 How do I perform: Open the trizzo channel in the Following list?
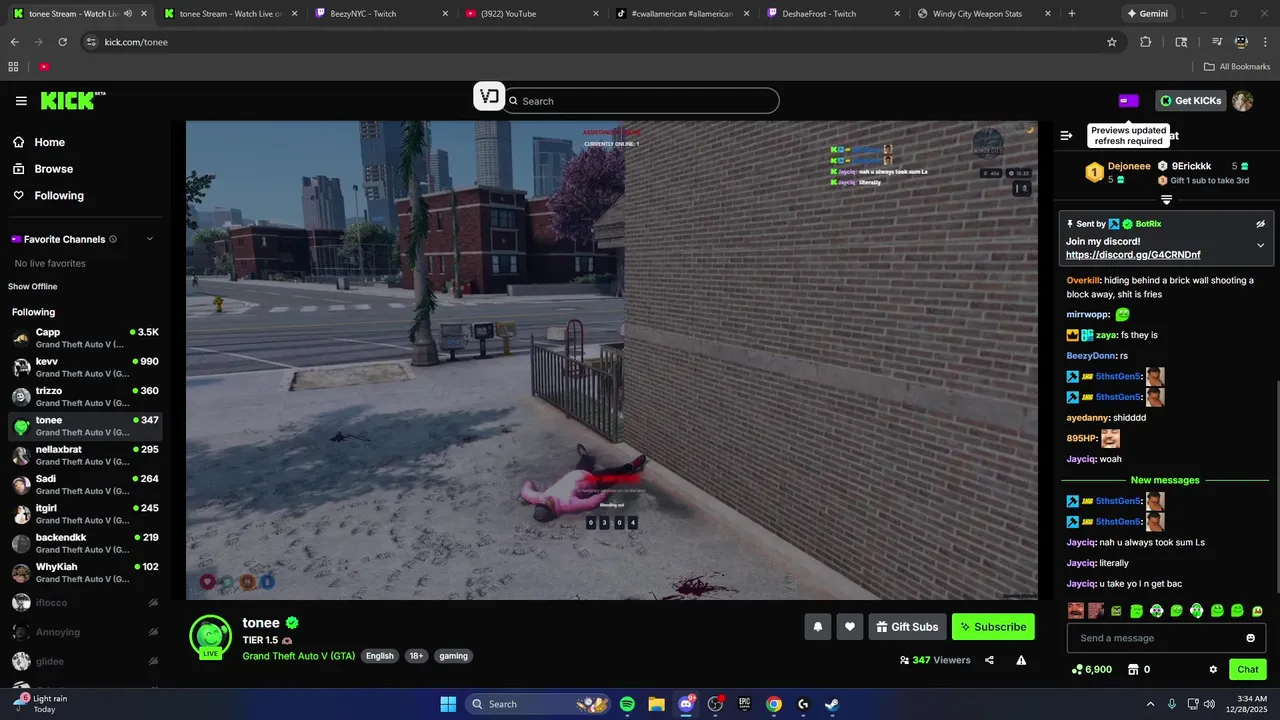tap(85, 397)
